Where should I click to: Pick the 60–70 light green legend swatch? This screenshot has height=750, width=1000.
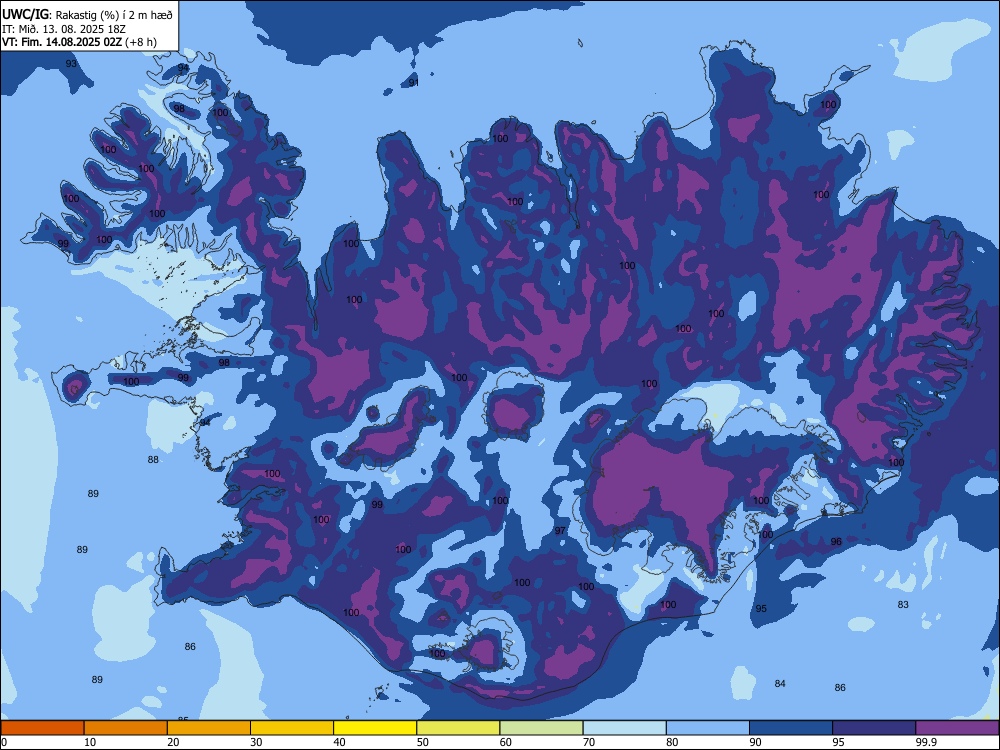click(x=541, y=728)
